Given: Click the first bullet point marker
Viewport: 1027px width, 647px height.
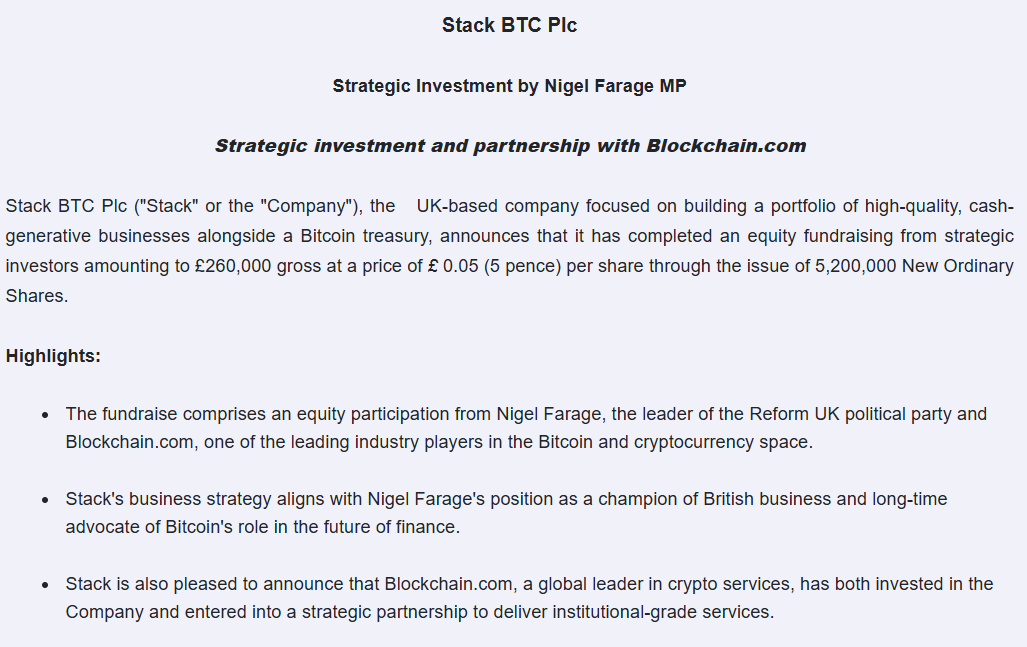Looking at the screenshot, I should click(46, 414).
